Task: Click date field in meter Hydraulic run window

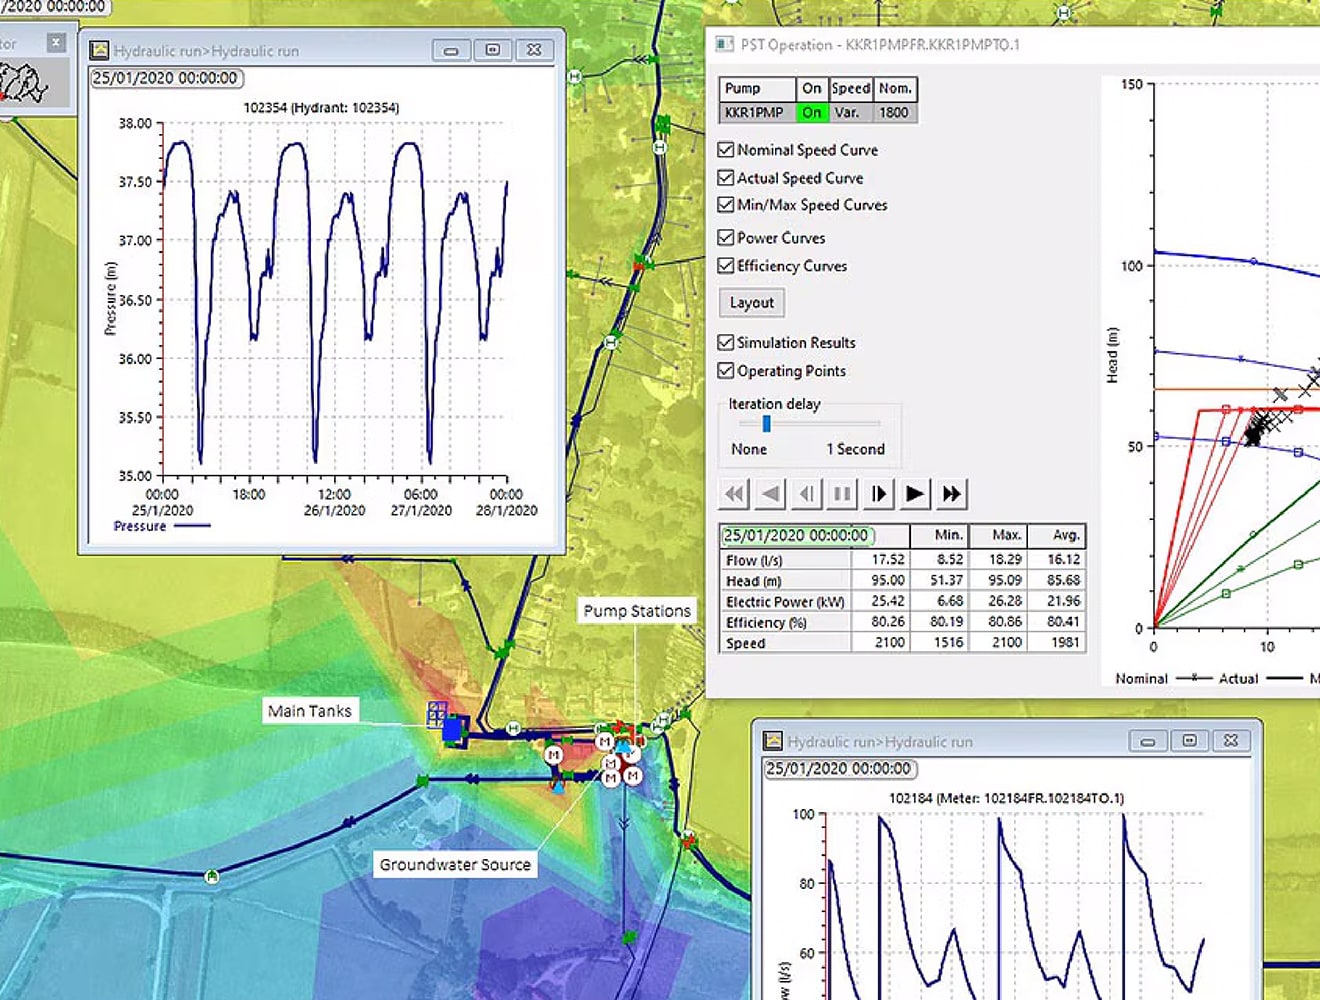Action: [840, 769]
